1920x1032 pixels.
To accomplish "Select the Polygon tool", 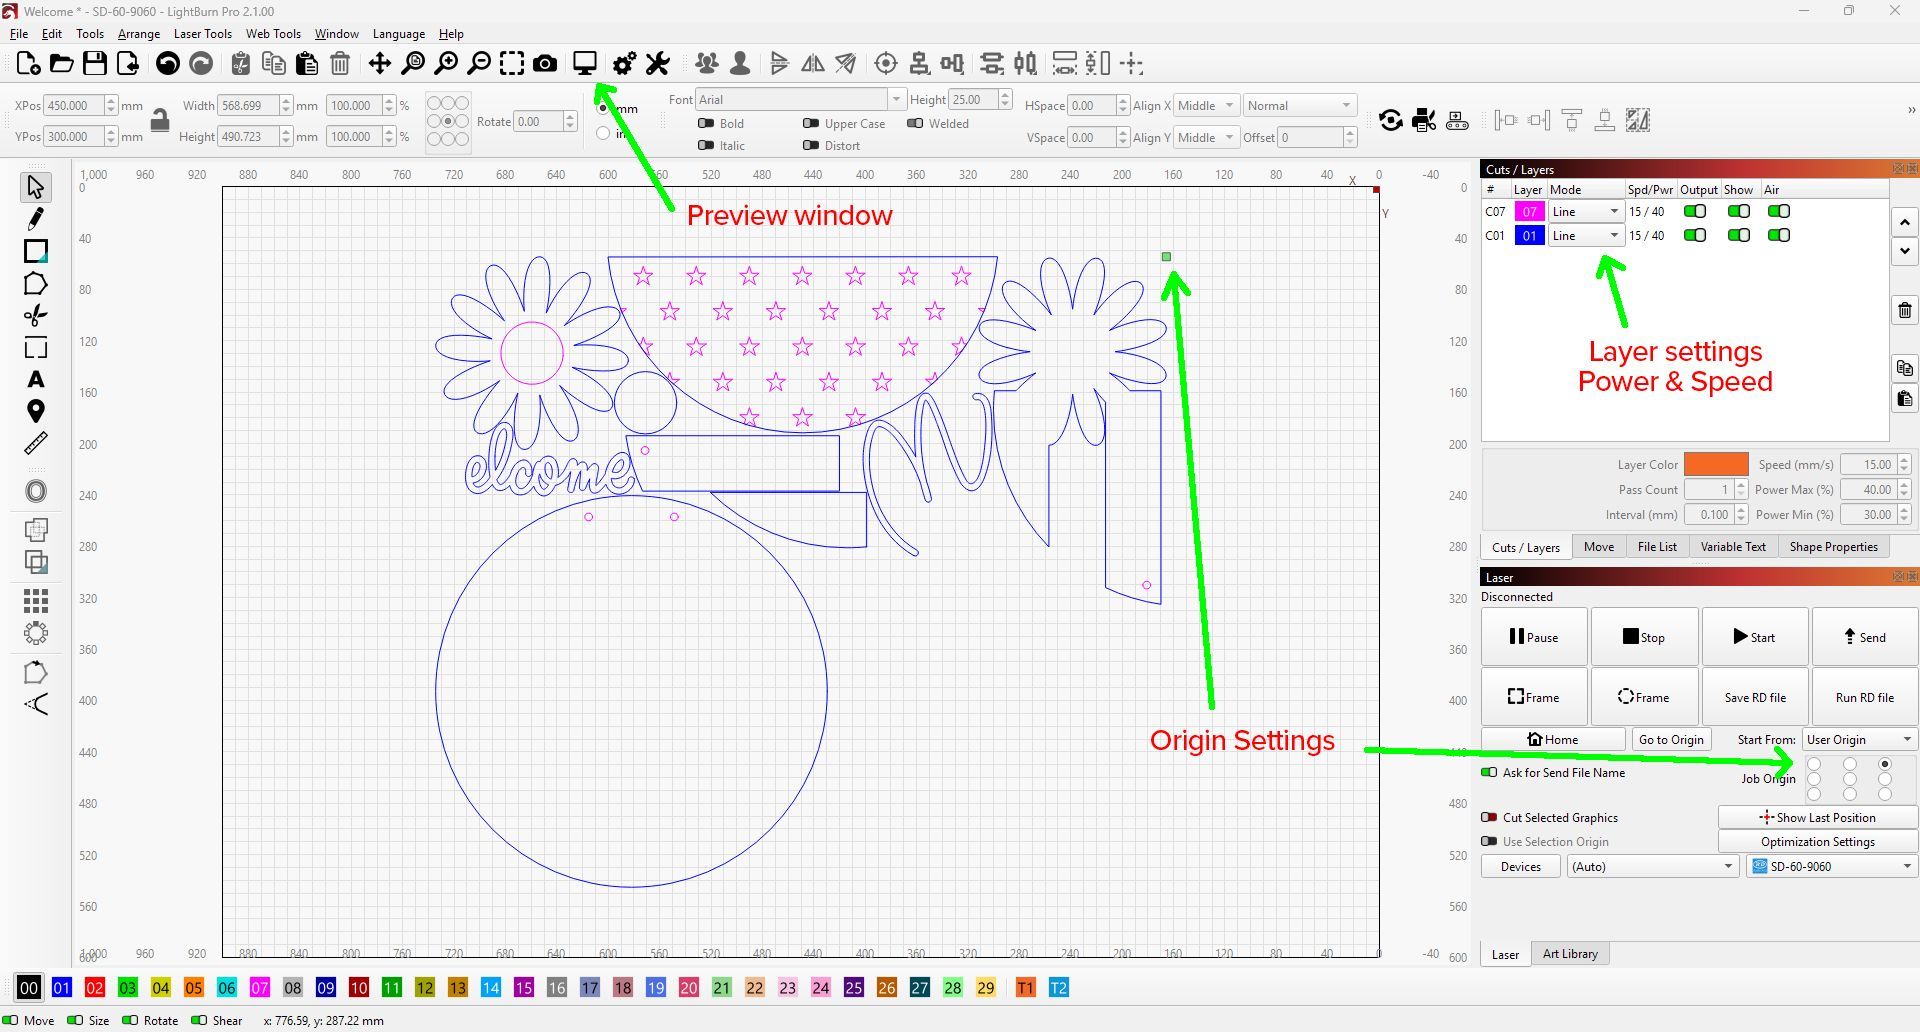I will click(x=36, y=284).
